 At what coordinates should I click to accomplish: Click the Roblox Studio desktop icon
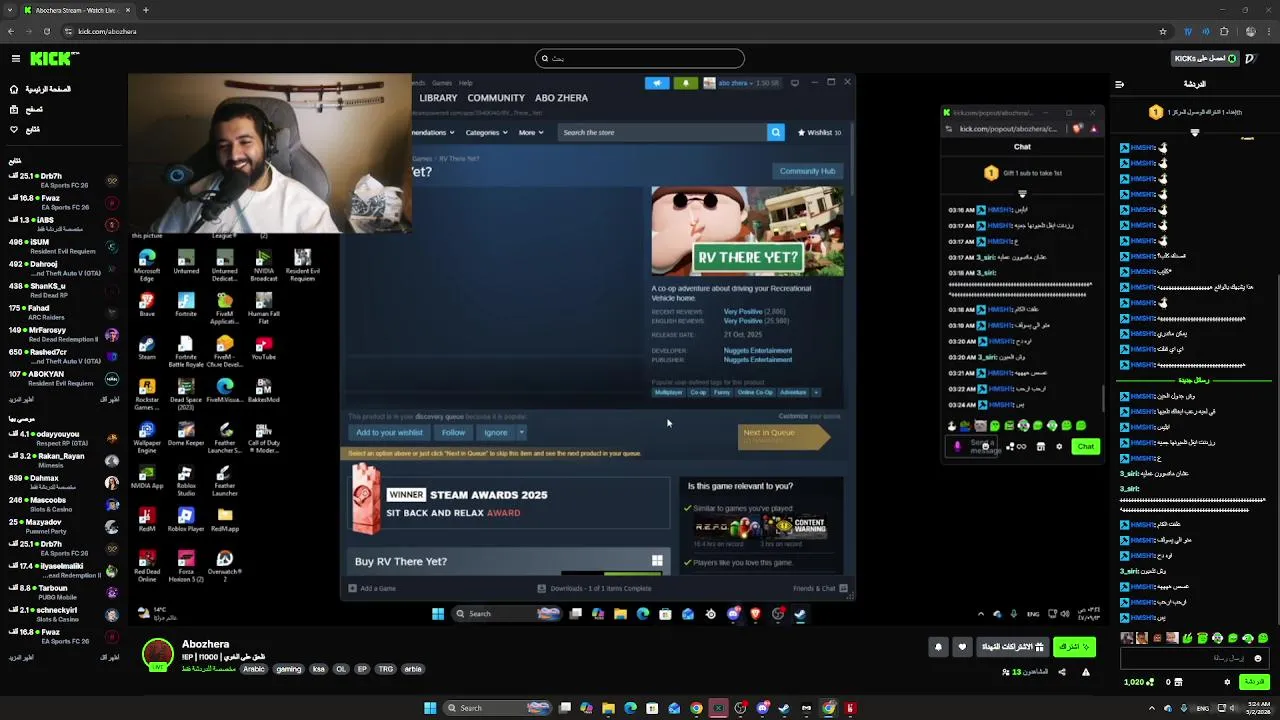tap(186, 480)
